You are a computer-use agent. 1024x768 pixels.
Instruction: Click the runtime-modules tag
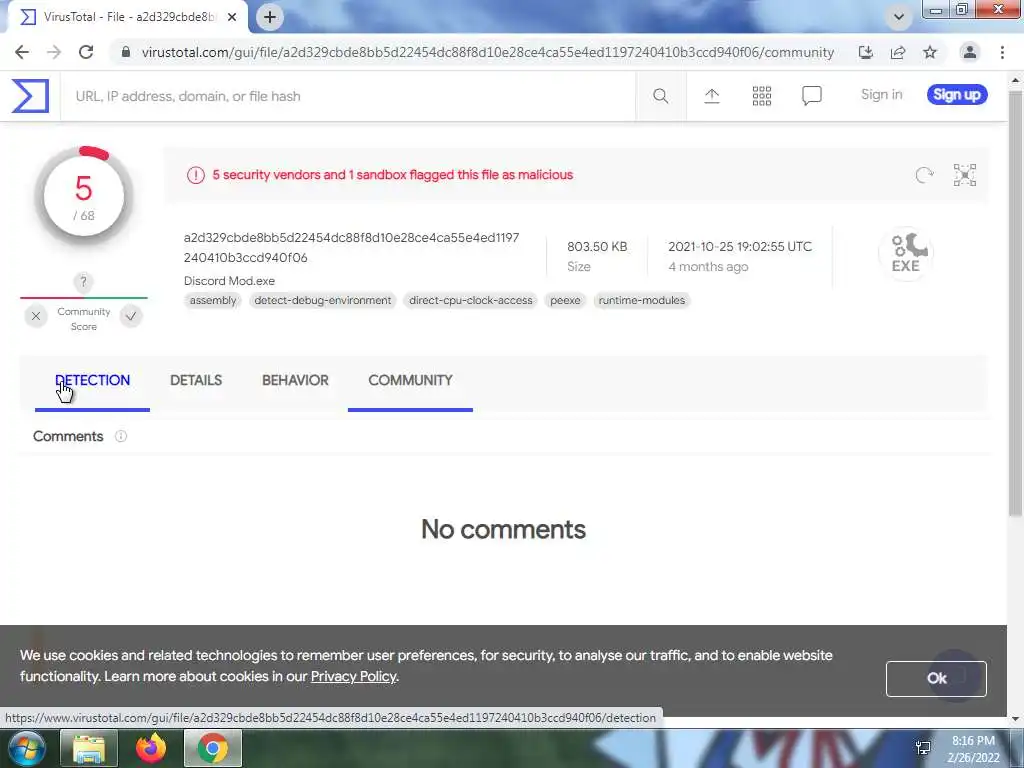[x=642, y=300]
